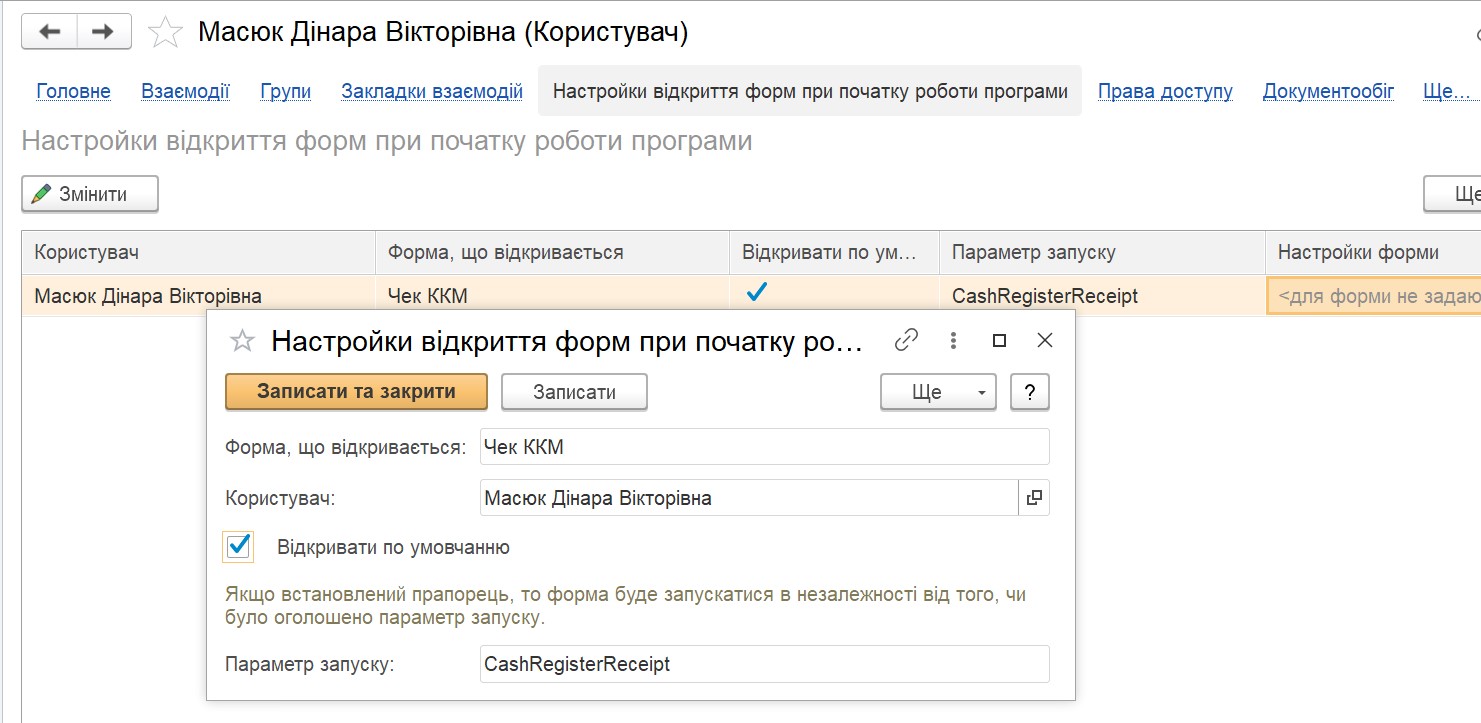The height and width of the screenshot is (723, 1481).
Task: Open the Групи tab
Action: 286,91
